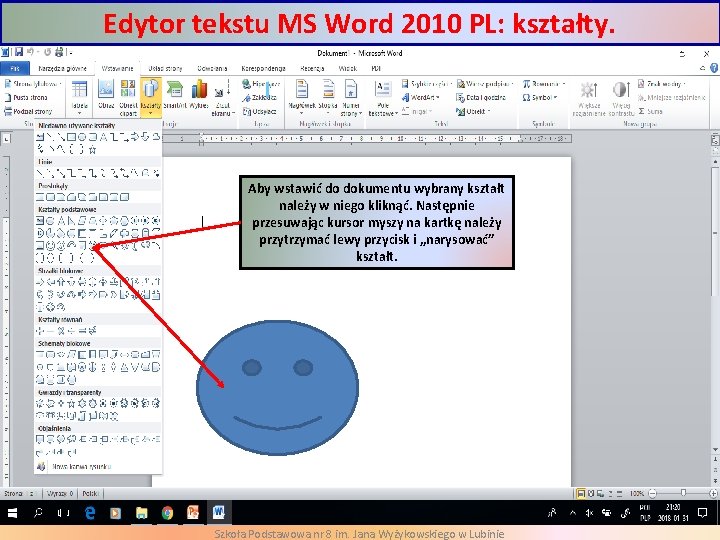Click the Undo arrow in quick access toolbar

click(30, 52)
